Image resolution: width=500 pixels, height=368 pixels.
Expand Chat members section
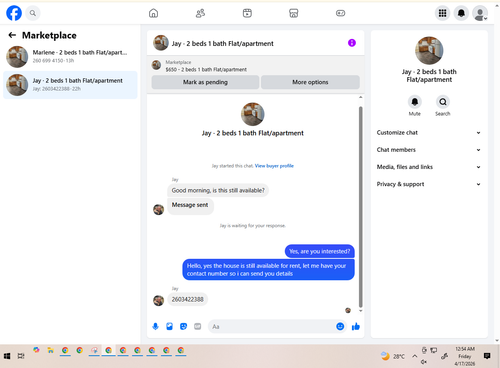point(429,150)
